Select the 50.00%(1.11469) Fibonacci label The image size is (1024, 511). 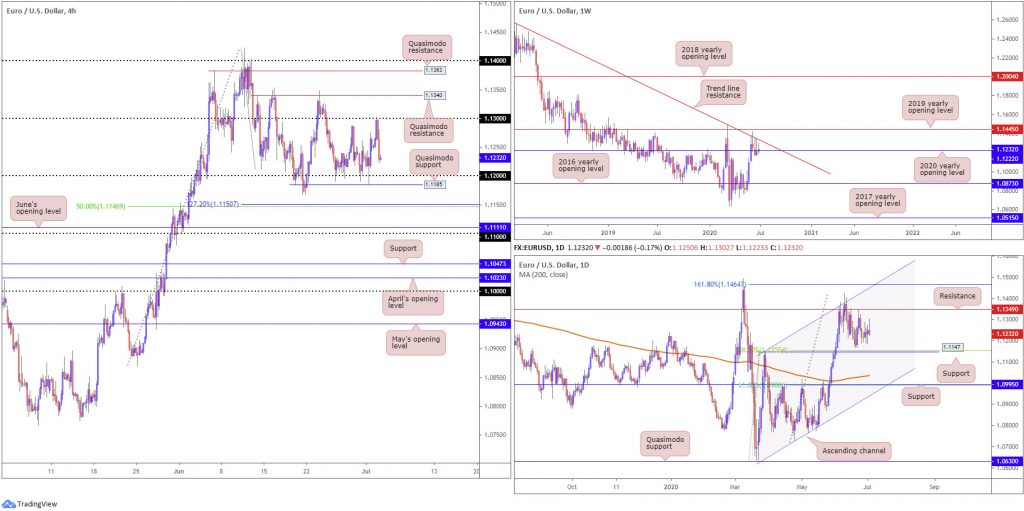pos(99,206)
